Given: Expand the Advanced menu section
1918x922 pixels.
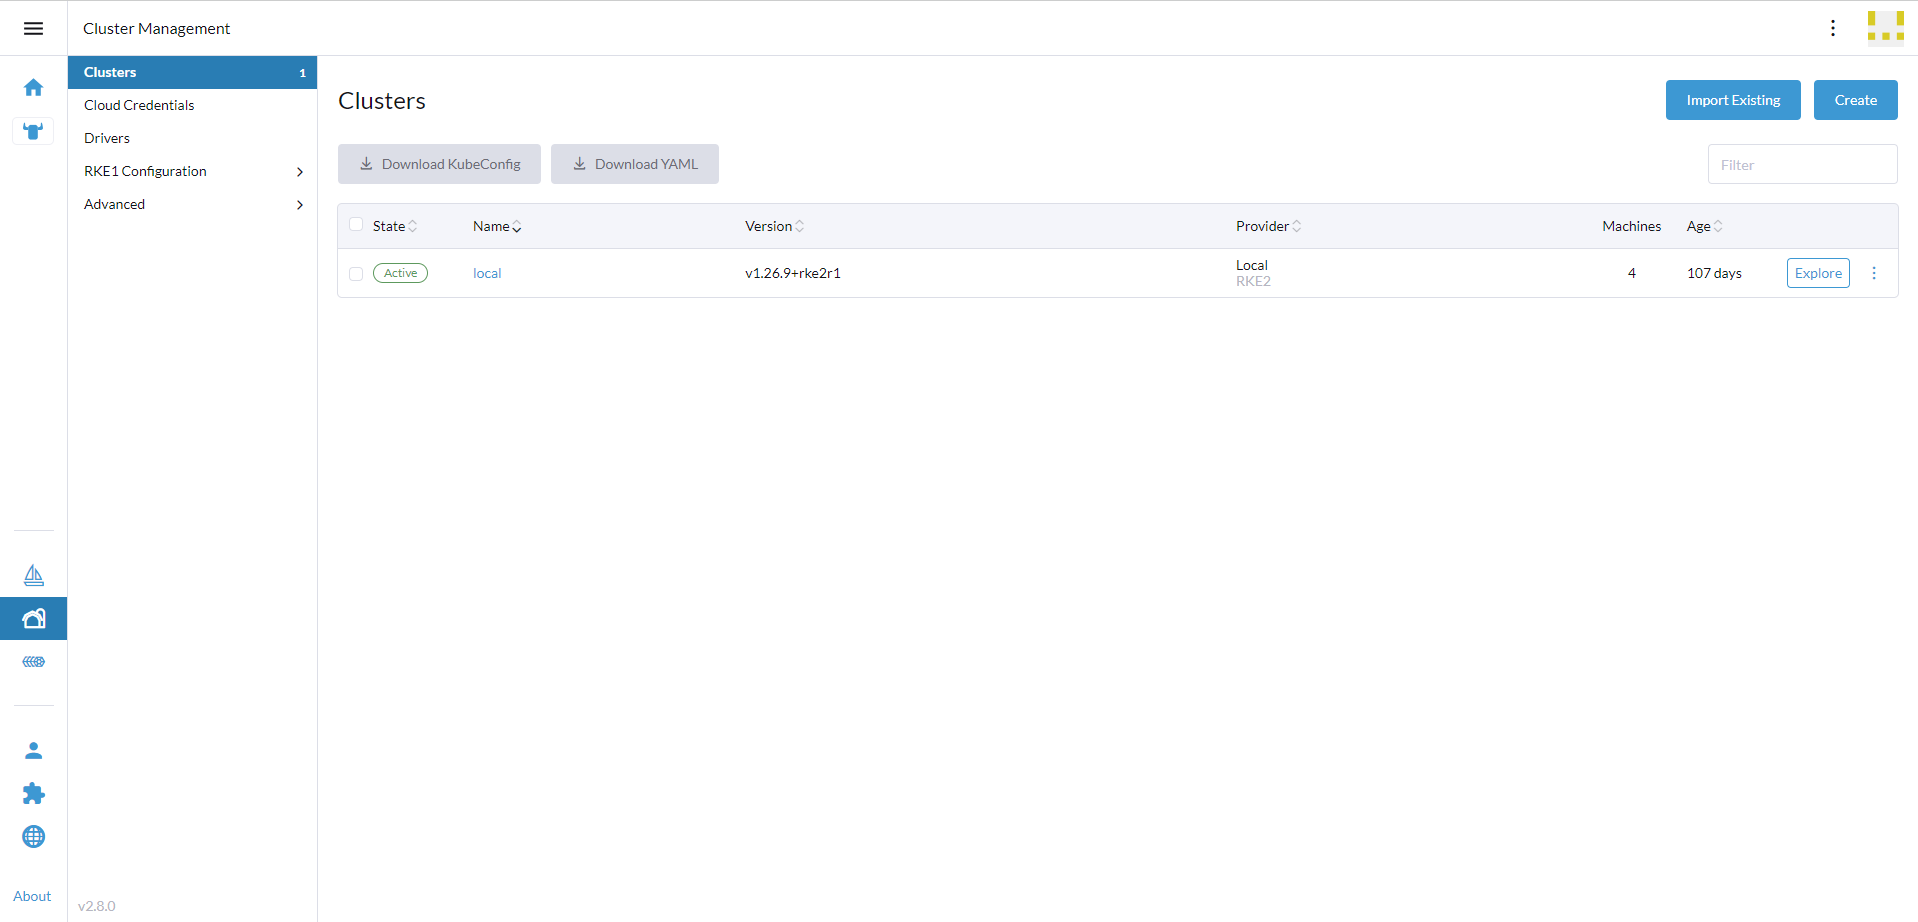Looking at the screenshot, I should click(x=192, y=204).
